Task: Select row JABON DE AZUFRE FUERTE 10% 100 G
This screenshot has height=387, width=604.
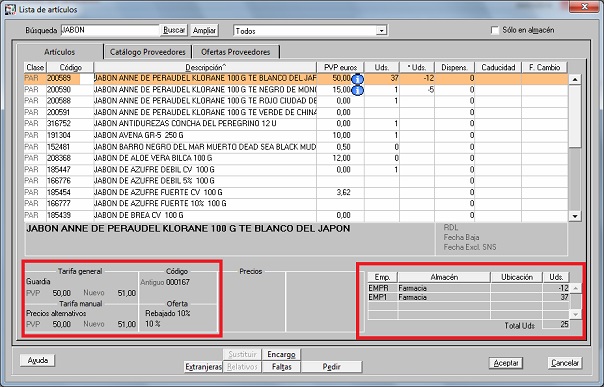Action: (x=296, y=204)
